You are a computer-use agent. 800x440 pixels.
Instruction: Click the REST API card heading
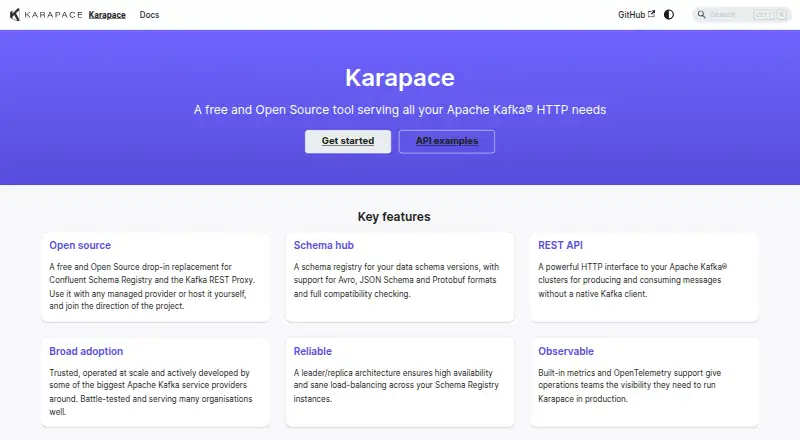click(x=560, y=245)
